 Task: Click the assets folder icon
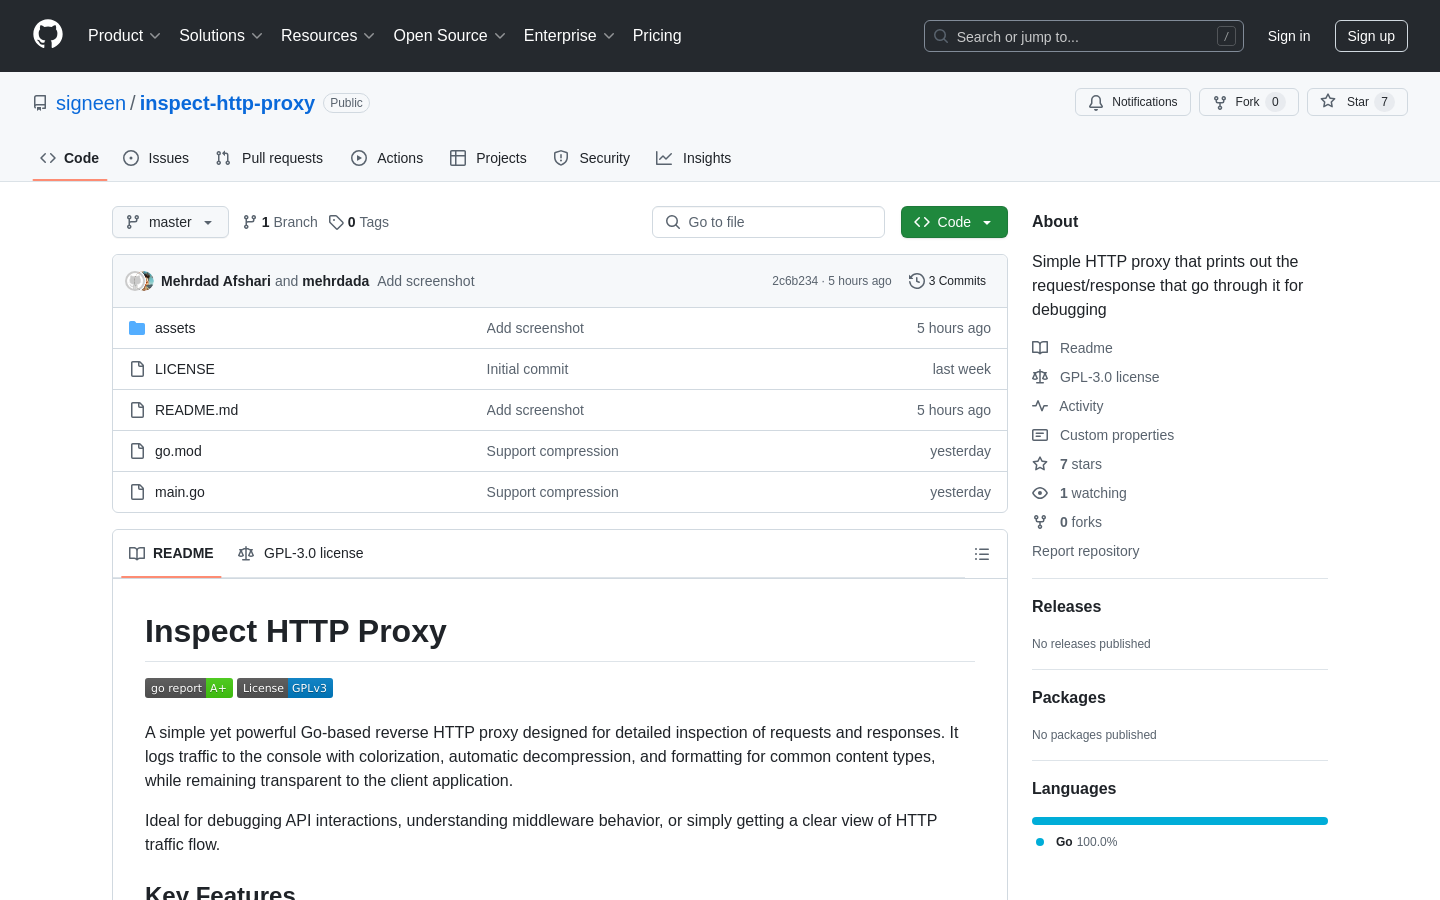tap(137, 328)
